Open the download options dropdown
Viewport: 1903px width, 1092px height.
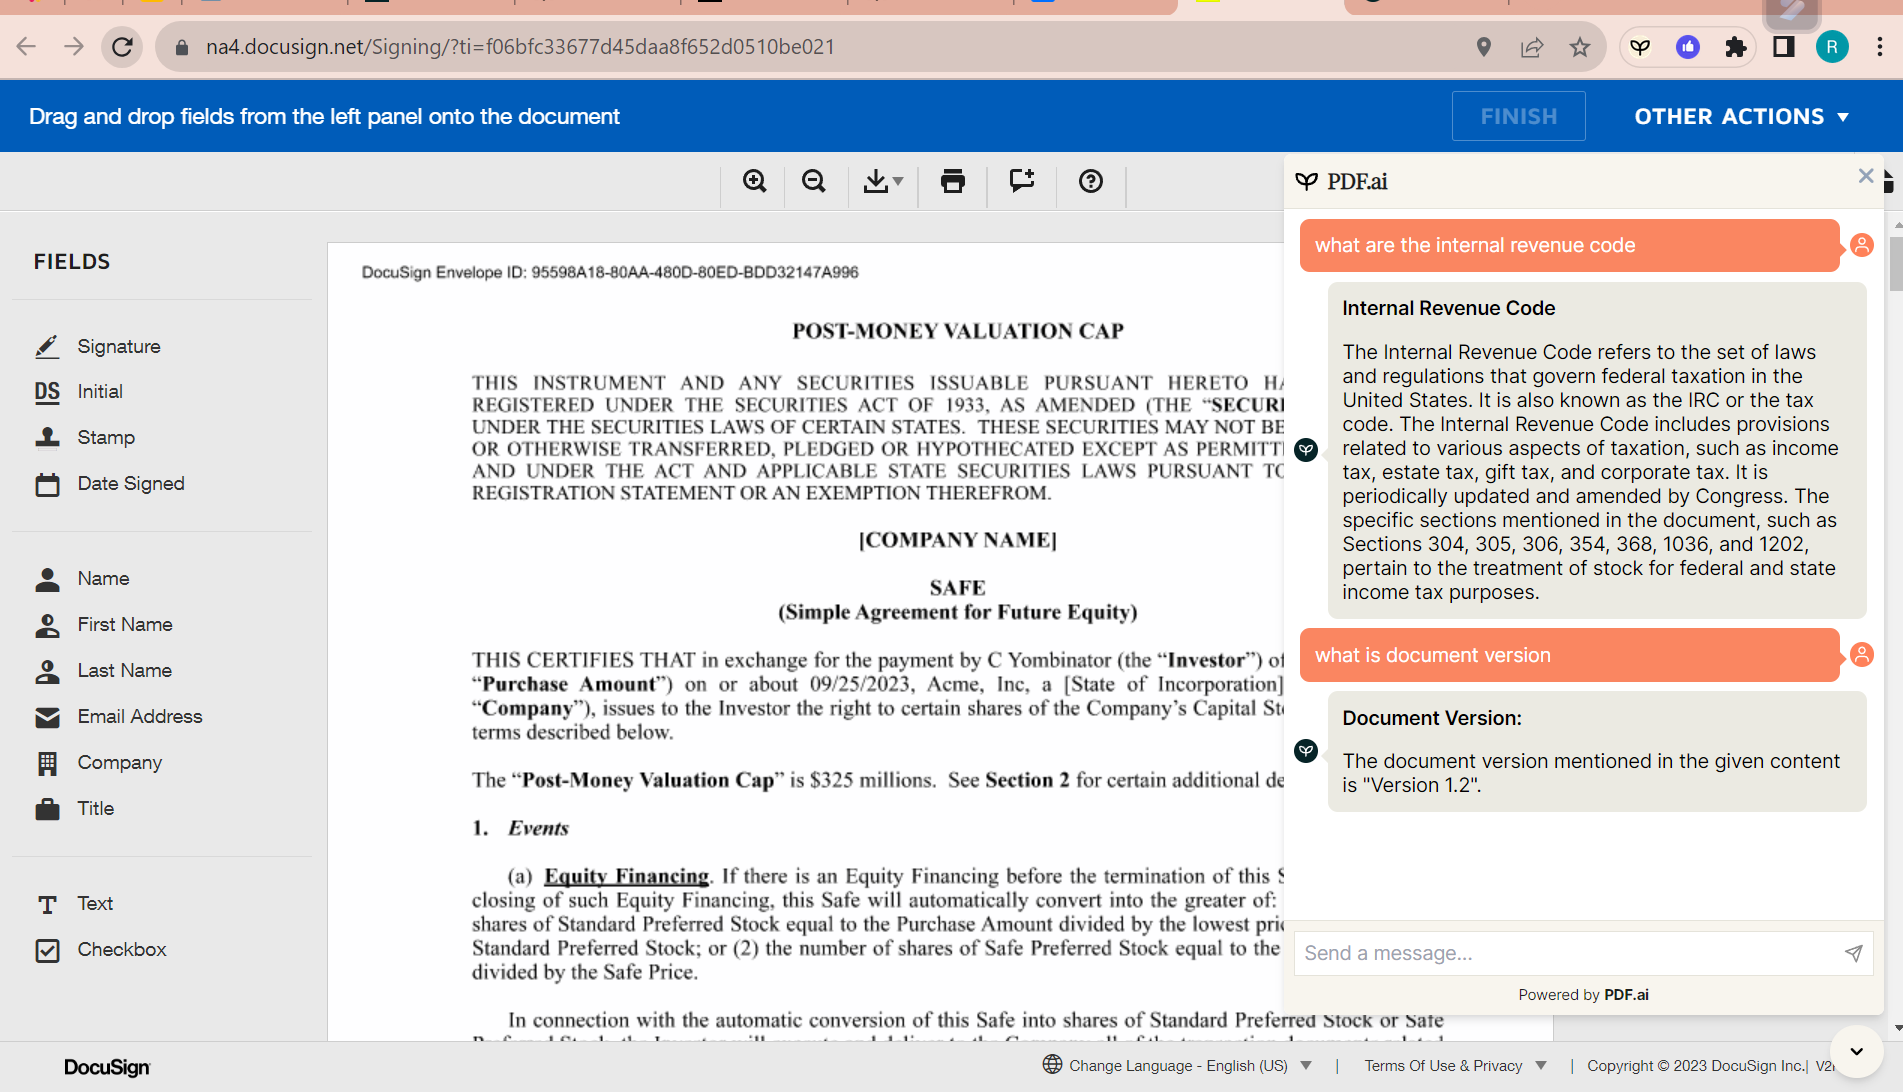pyautogui.click(x=883, y=181)
